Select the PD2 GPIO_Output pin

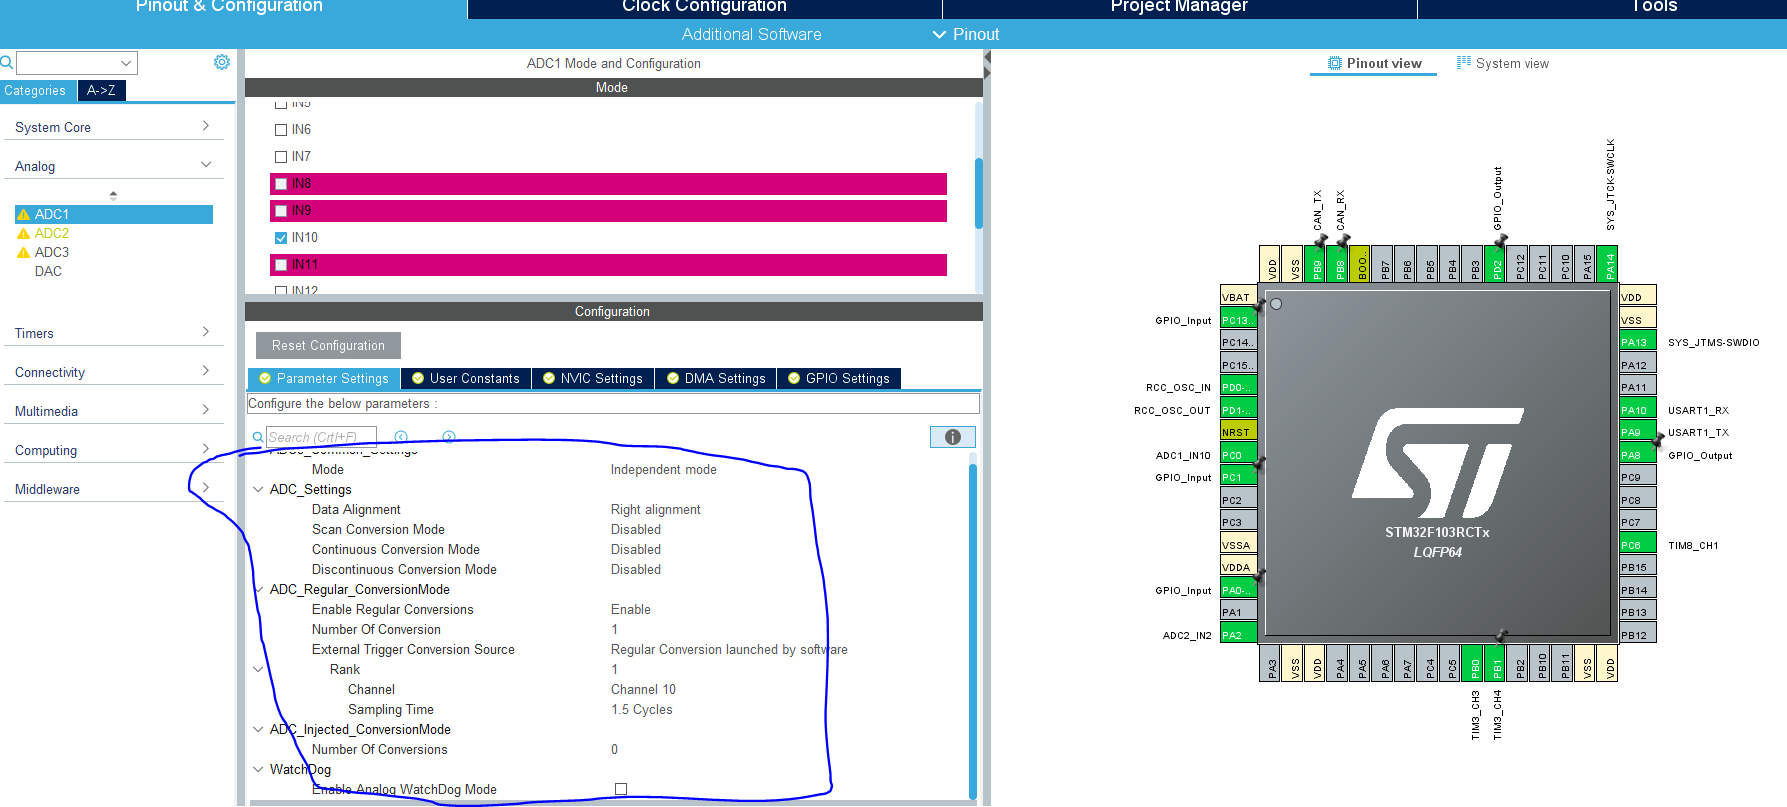1496,264
